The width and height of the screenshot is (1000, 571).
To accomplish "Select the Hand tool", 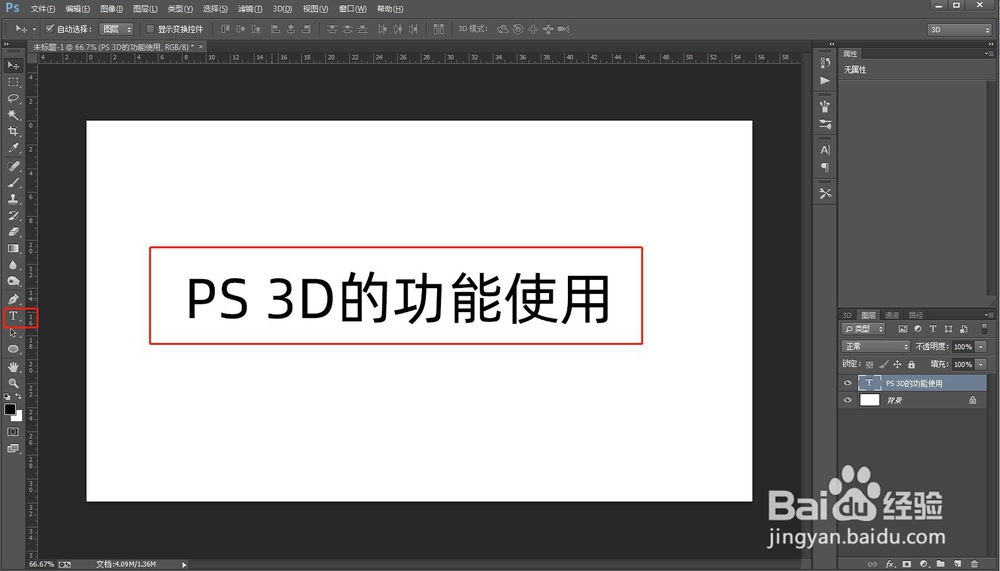I will 13,367.
